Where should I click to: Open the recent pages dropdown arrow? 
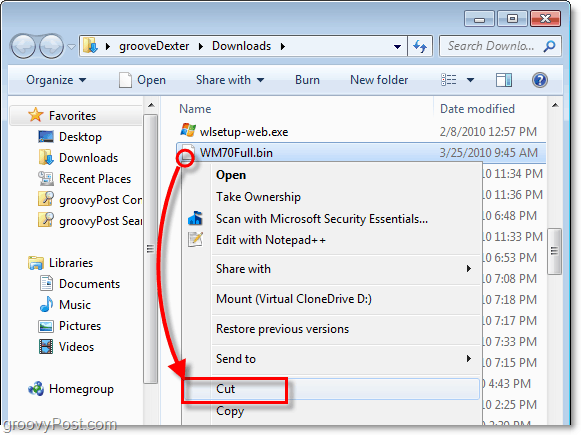pos(72,47)
